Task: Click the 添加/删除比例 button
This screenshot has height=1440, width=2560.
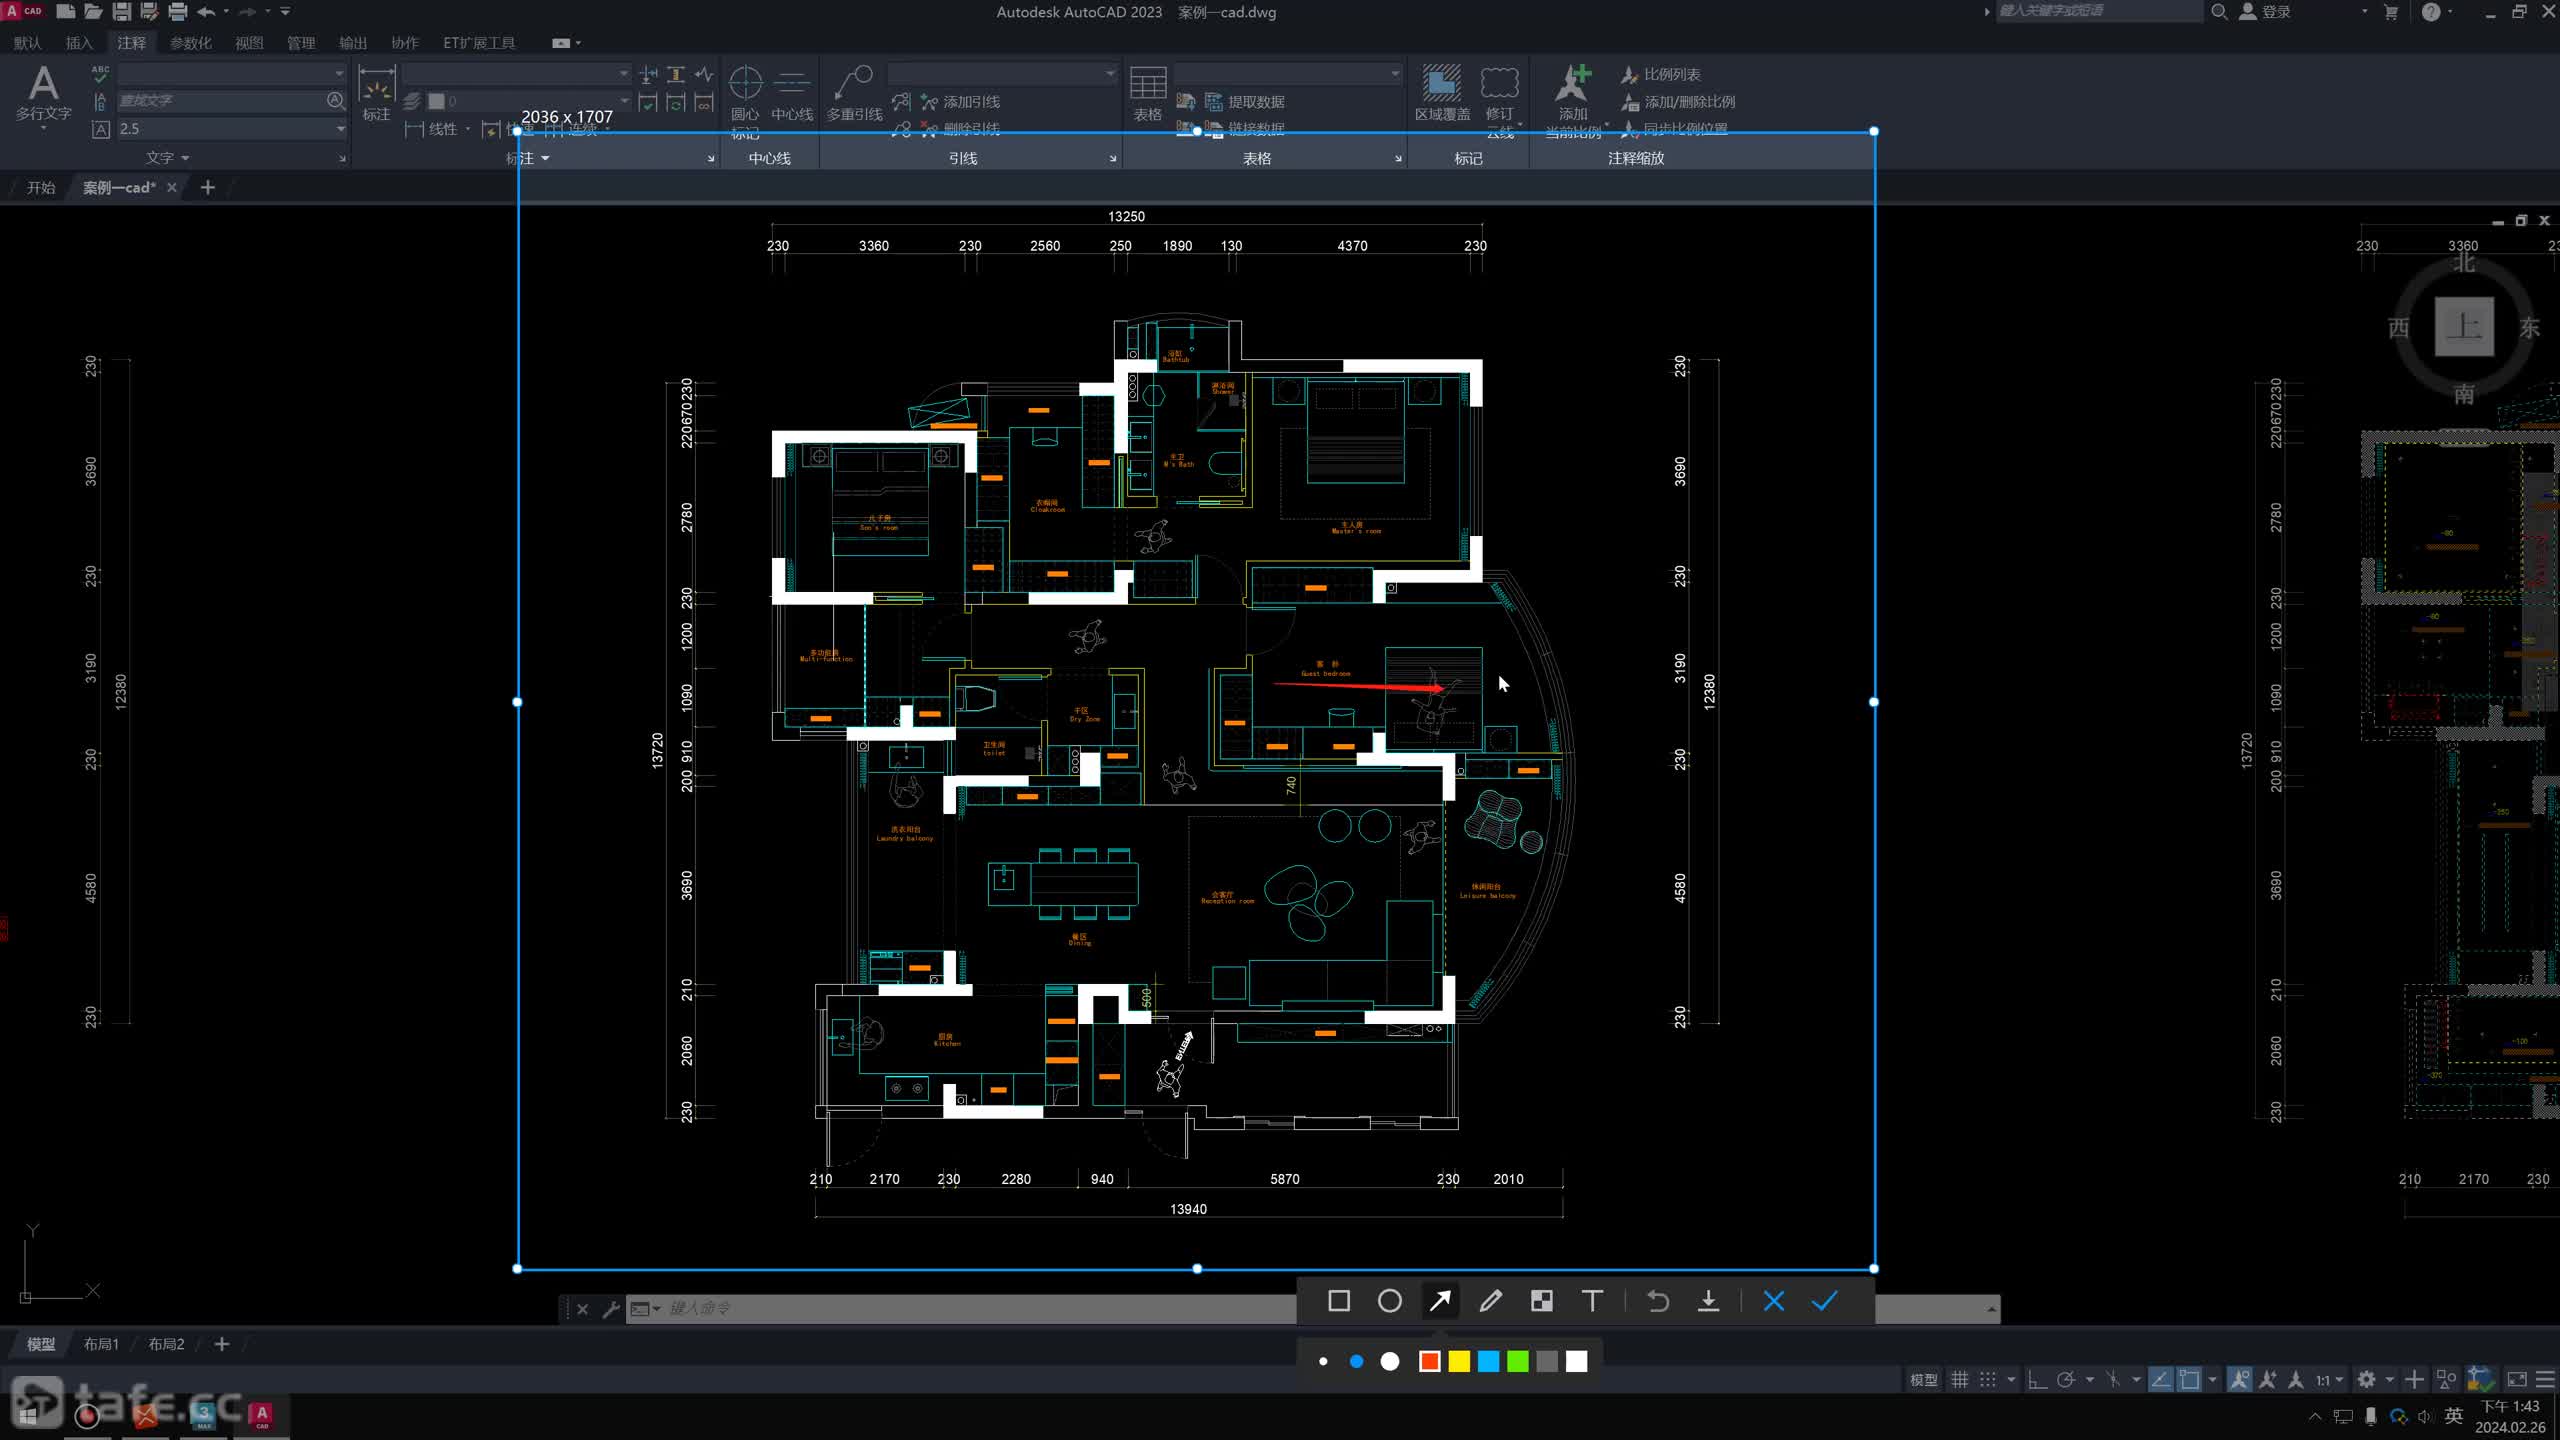Action: pyautogui.click(x=1678, y=102)
